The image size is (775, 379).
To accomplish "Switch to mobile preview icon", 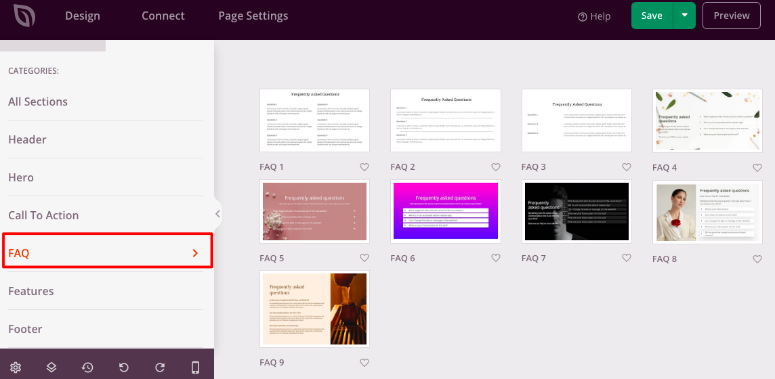I will point(195,367).
